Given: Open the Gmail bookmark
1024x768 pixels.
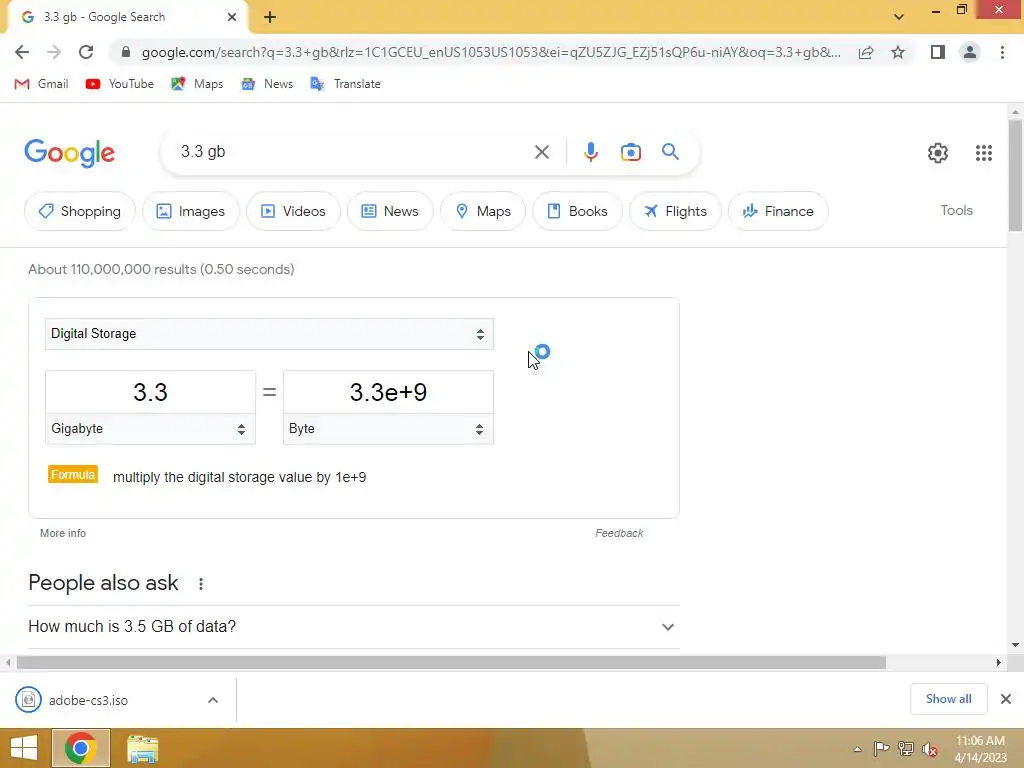Looking at the screenshot, I should coord(41,84).
